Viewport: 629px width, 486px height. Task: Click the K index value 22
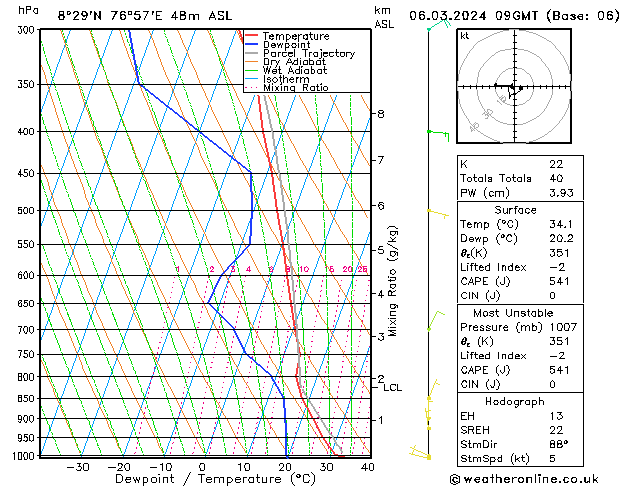click(x=556, y=164)
